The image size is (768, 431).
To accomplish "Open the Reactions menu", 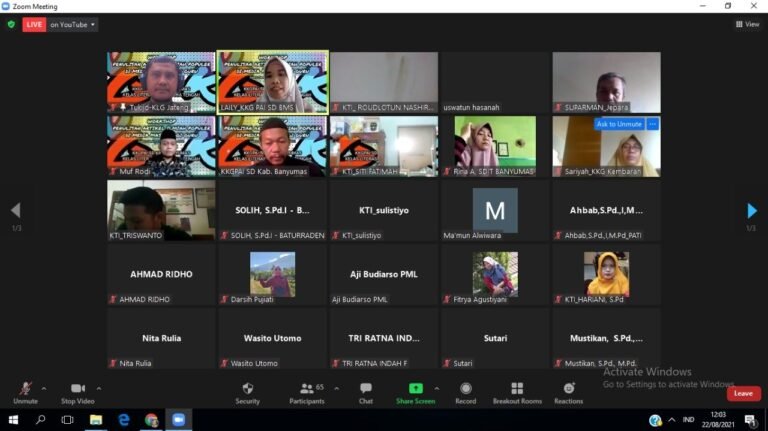I will pyautogui.click(x=569, y=393).
